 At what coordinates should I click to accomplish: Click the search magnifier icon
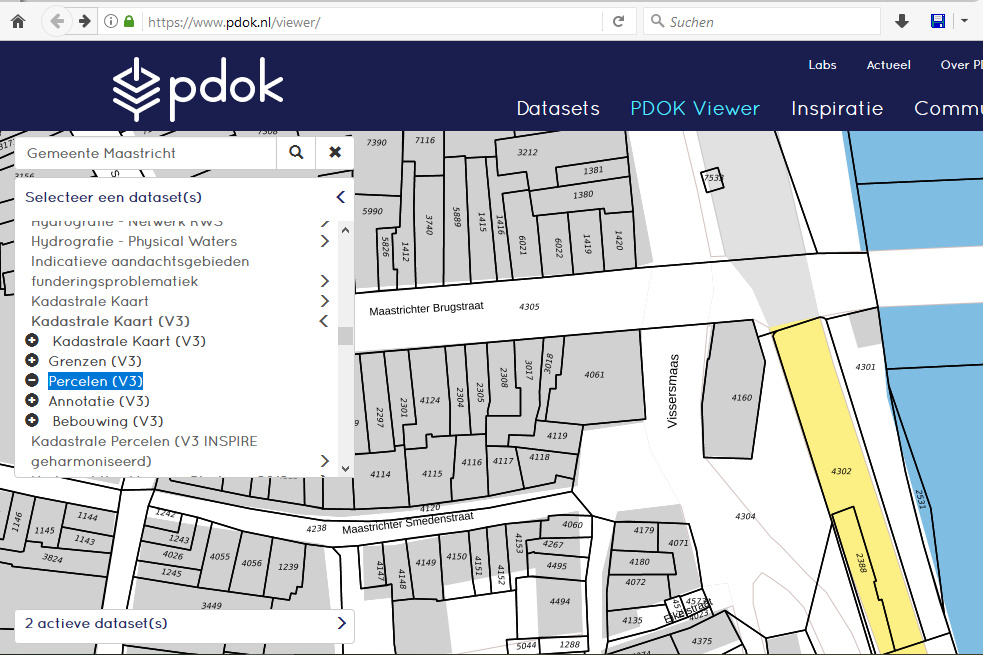pyautogui.click(x=296, y=153)
